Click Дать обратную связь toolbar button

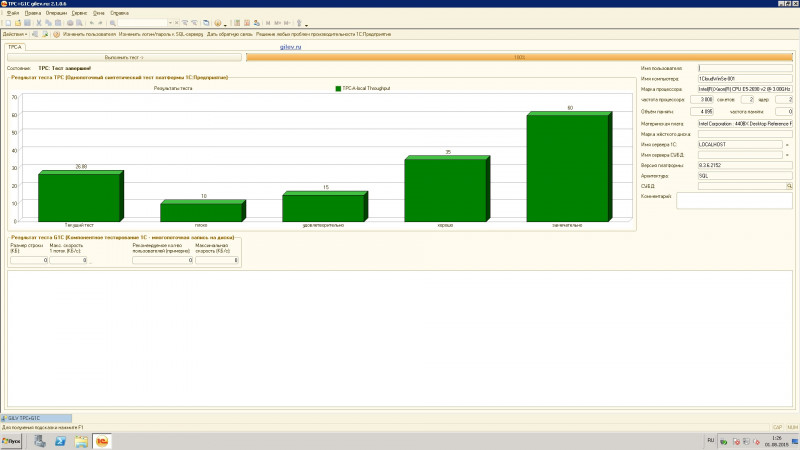point(228,34)
